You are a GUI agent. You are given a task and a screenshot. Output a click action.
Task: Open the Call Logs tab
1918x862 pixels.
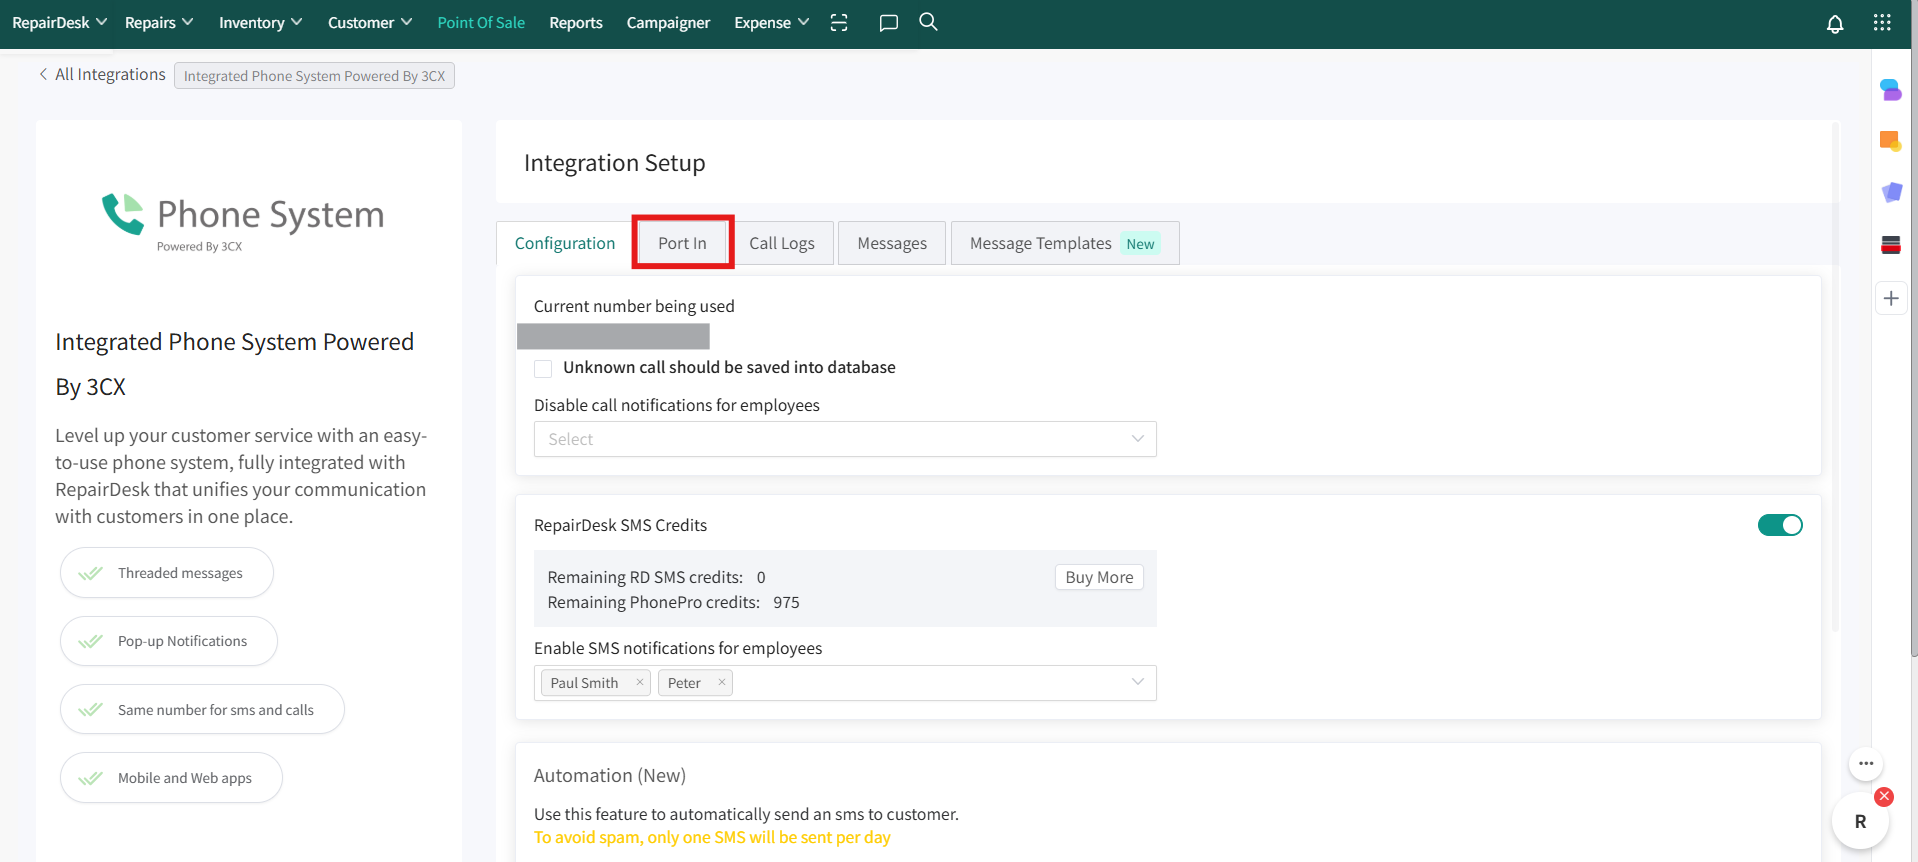[x=781, y=243]
